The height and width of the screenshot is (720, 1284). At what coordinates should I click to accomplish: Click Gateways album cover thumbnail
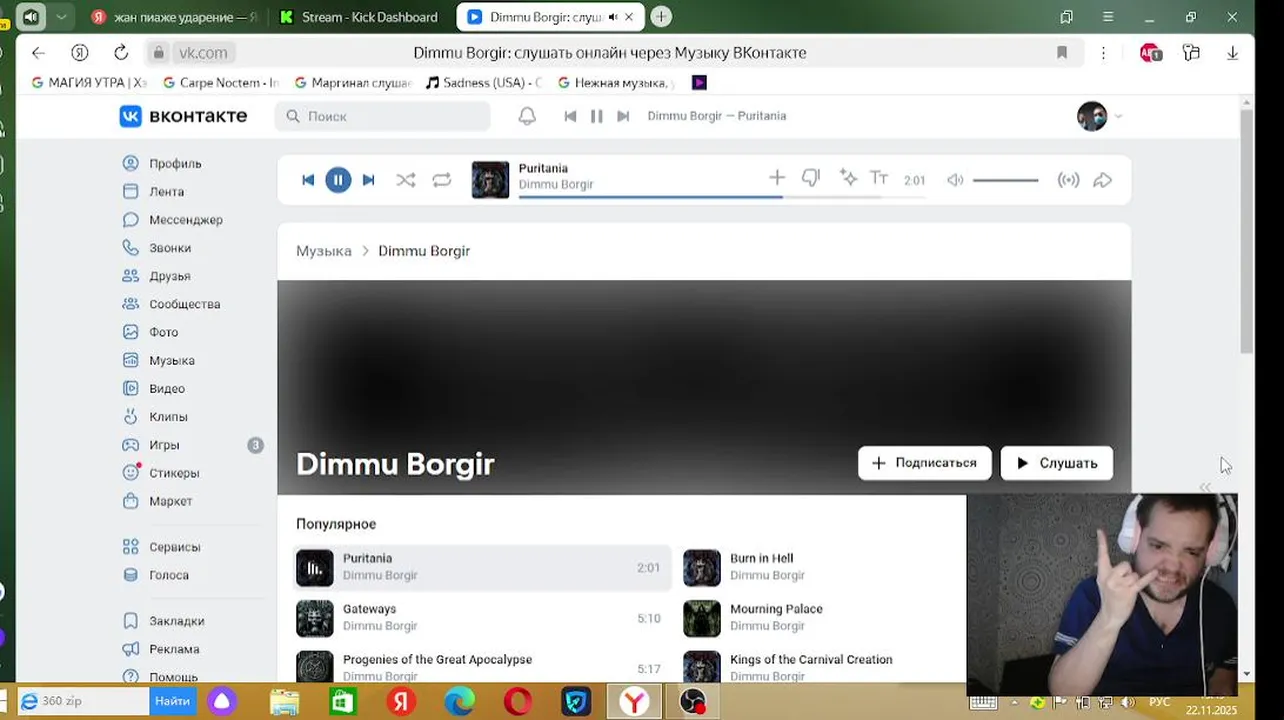pyautogui.click(x=315, y=618)
